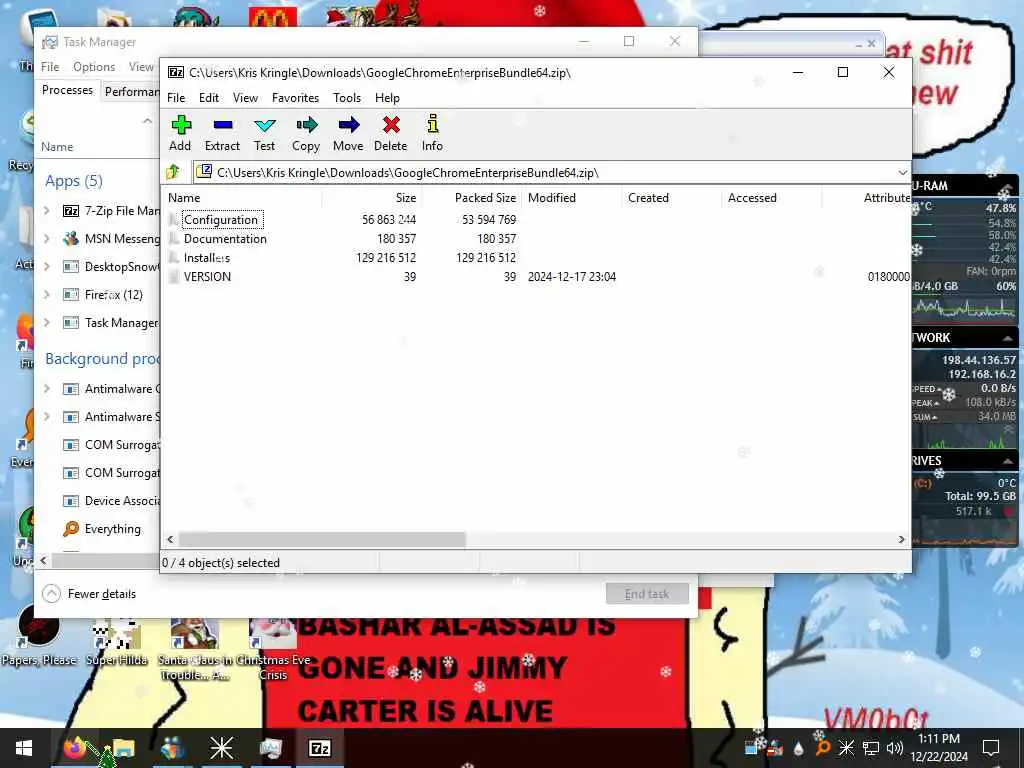This screenshot has width=1024, height=768.
Task: Click the End task button
Action: (x=647, y=594)
